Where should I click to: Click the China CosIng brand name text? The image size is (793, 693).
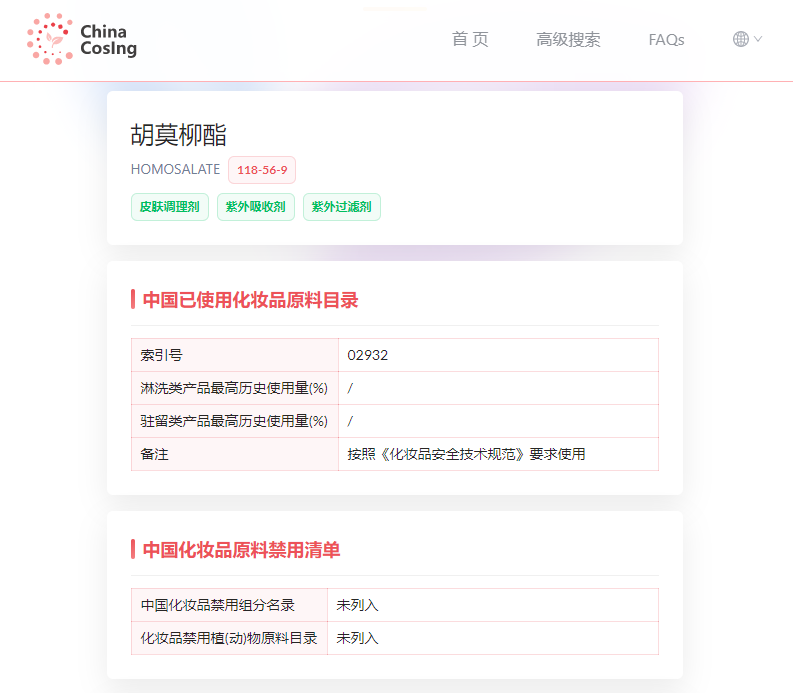click(108, 39)
